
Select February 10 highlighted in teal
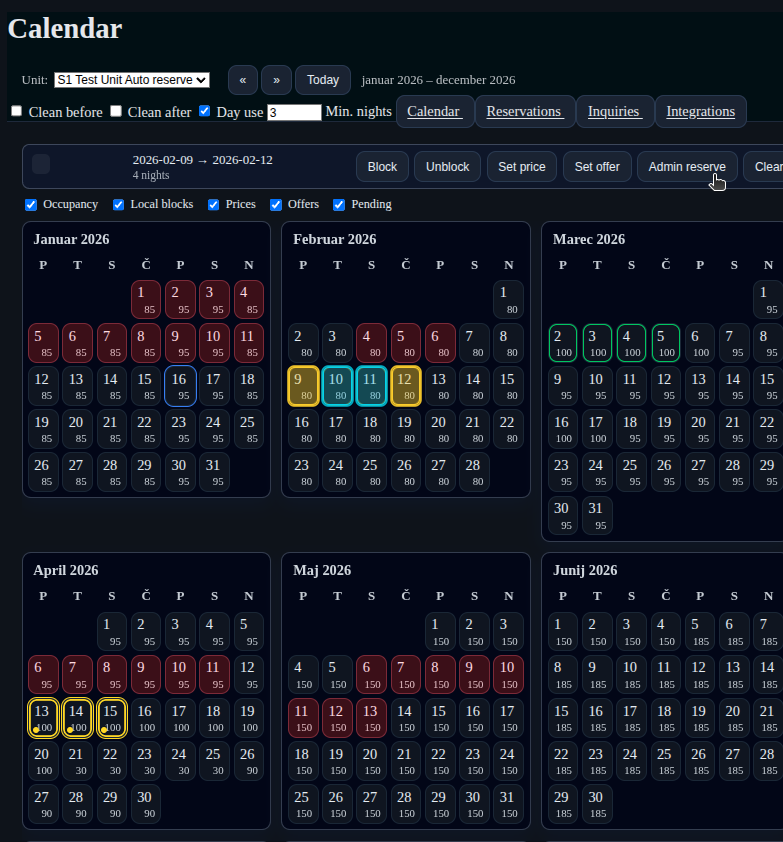338,385
